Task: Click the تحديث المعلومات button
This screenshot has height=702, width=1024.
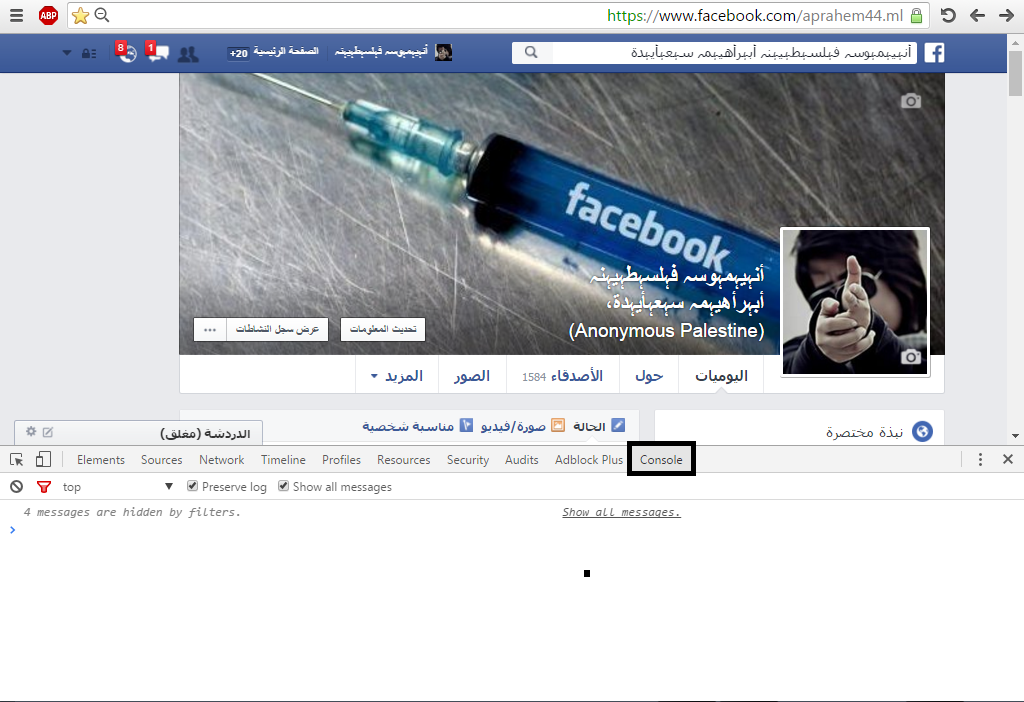Action: [383, 329]
